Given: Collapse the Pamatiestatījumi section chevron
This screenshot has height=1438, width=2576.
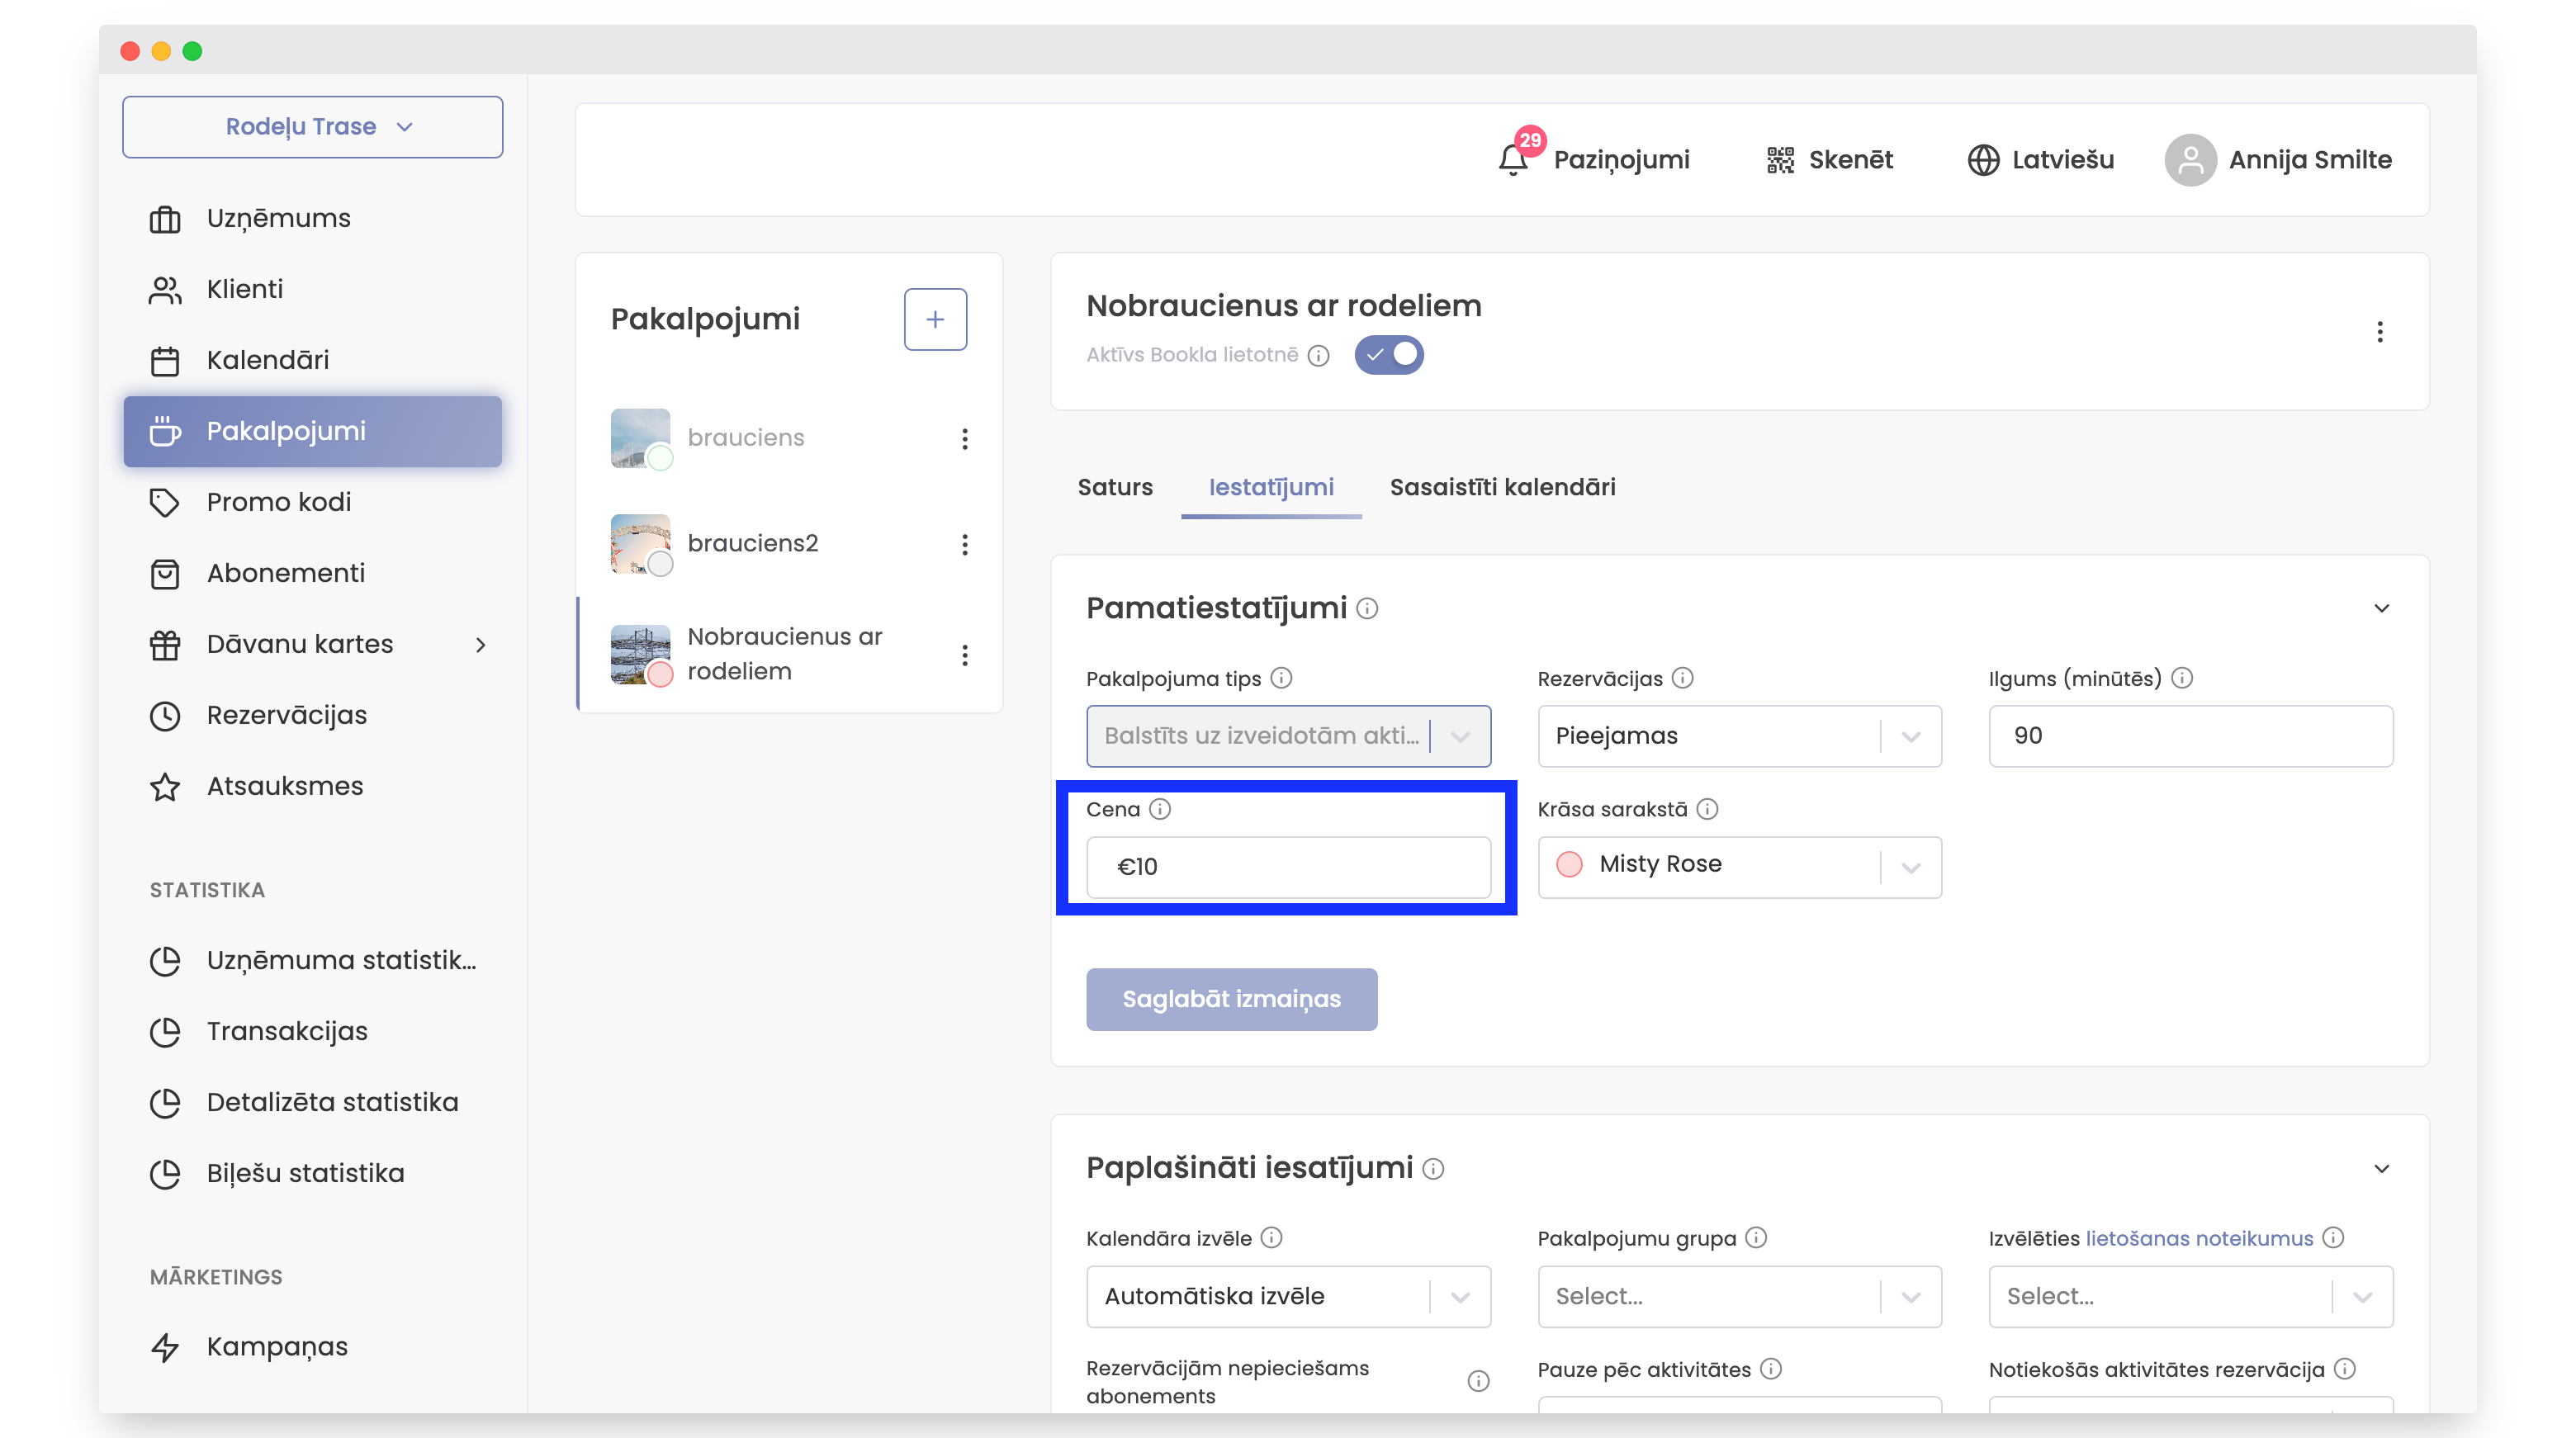Looking at the screenshot, I should tap(2382, 608).
